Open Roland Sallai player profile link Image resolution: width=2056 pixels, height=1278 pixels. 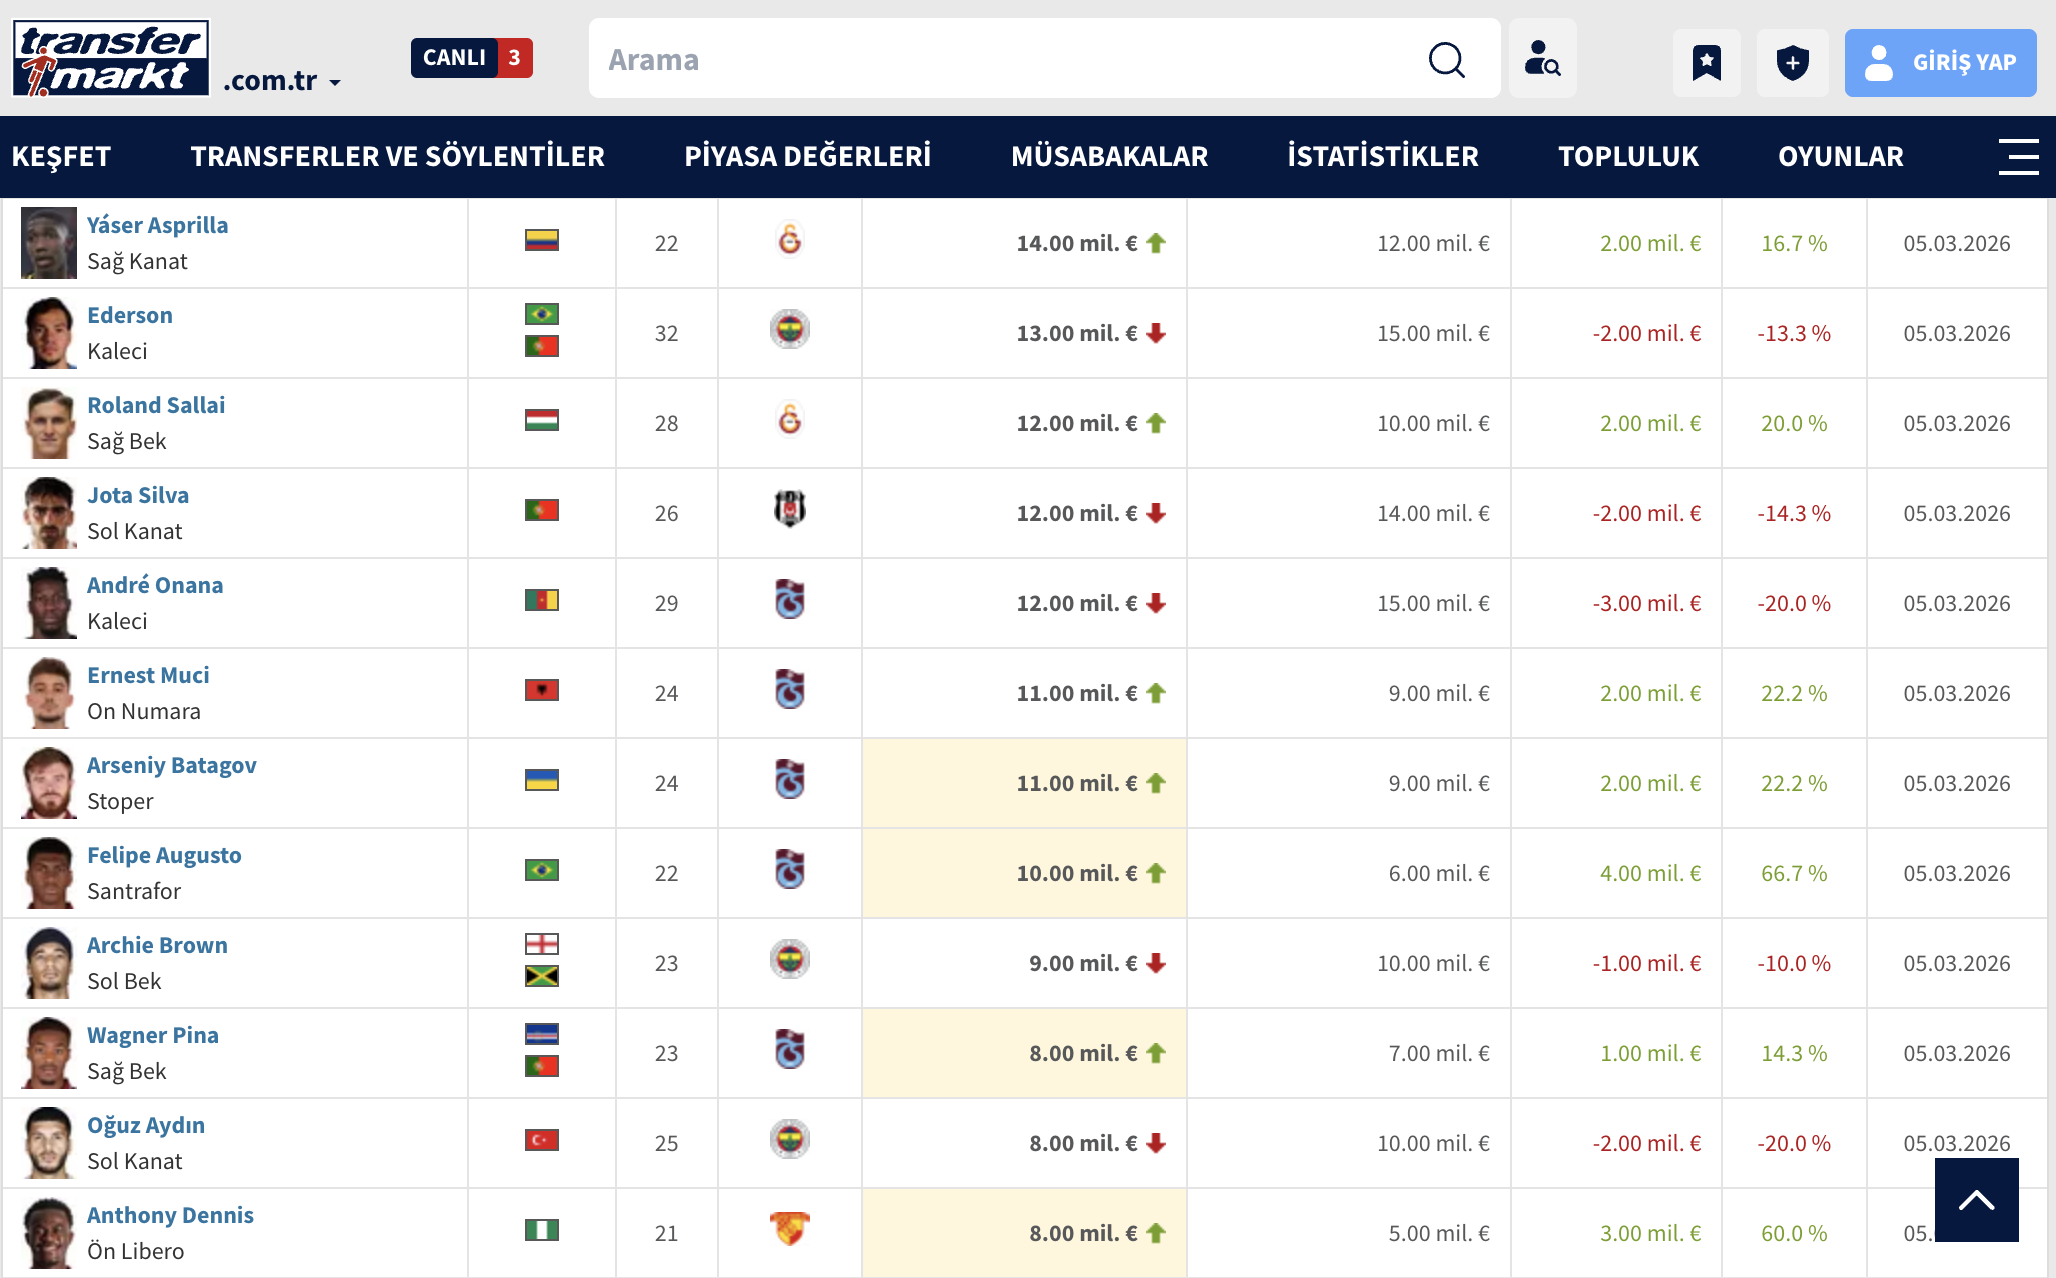point(156,405)
